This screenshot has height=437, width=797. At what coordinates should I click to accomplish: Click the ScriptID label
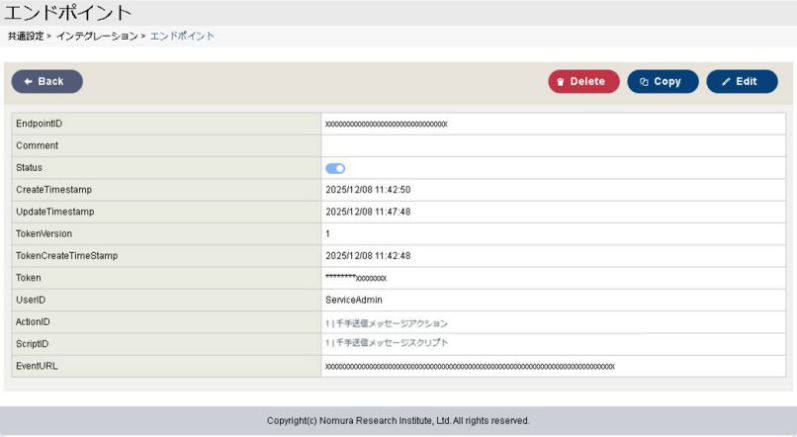click(x=32, y=344)
